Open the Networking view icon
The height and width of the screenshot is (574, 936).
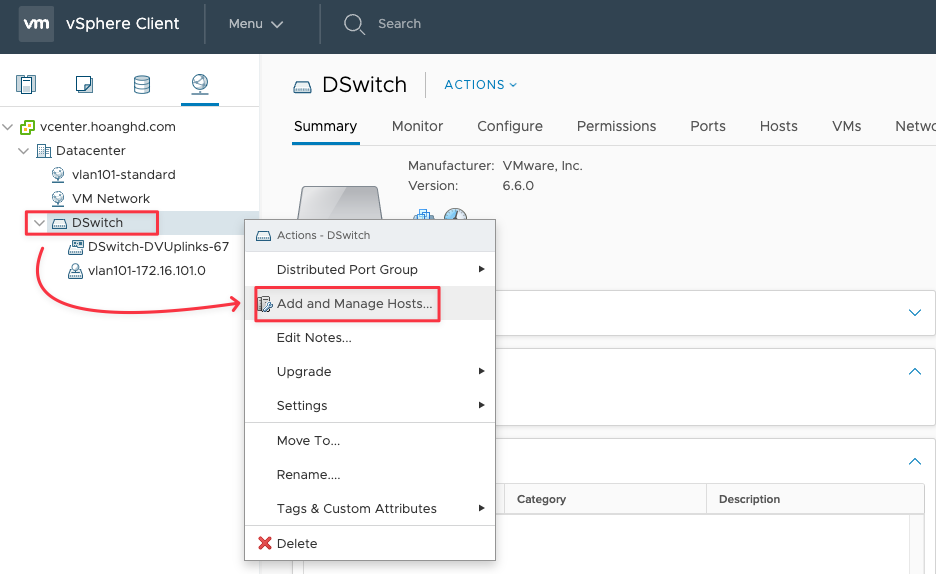pos(199,84)
